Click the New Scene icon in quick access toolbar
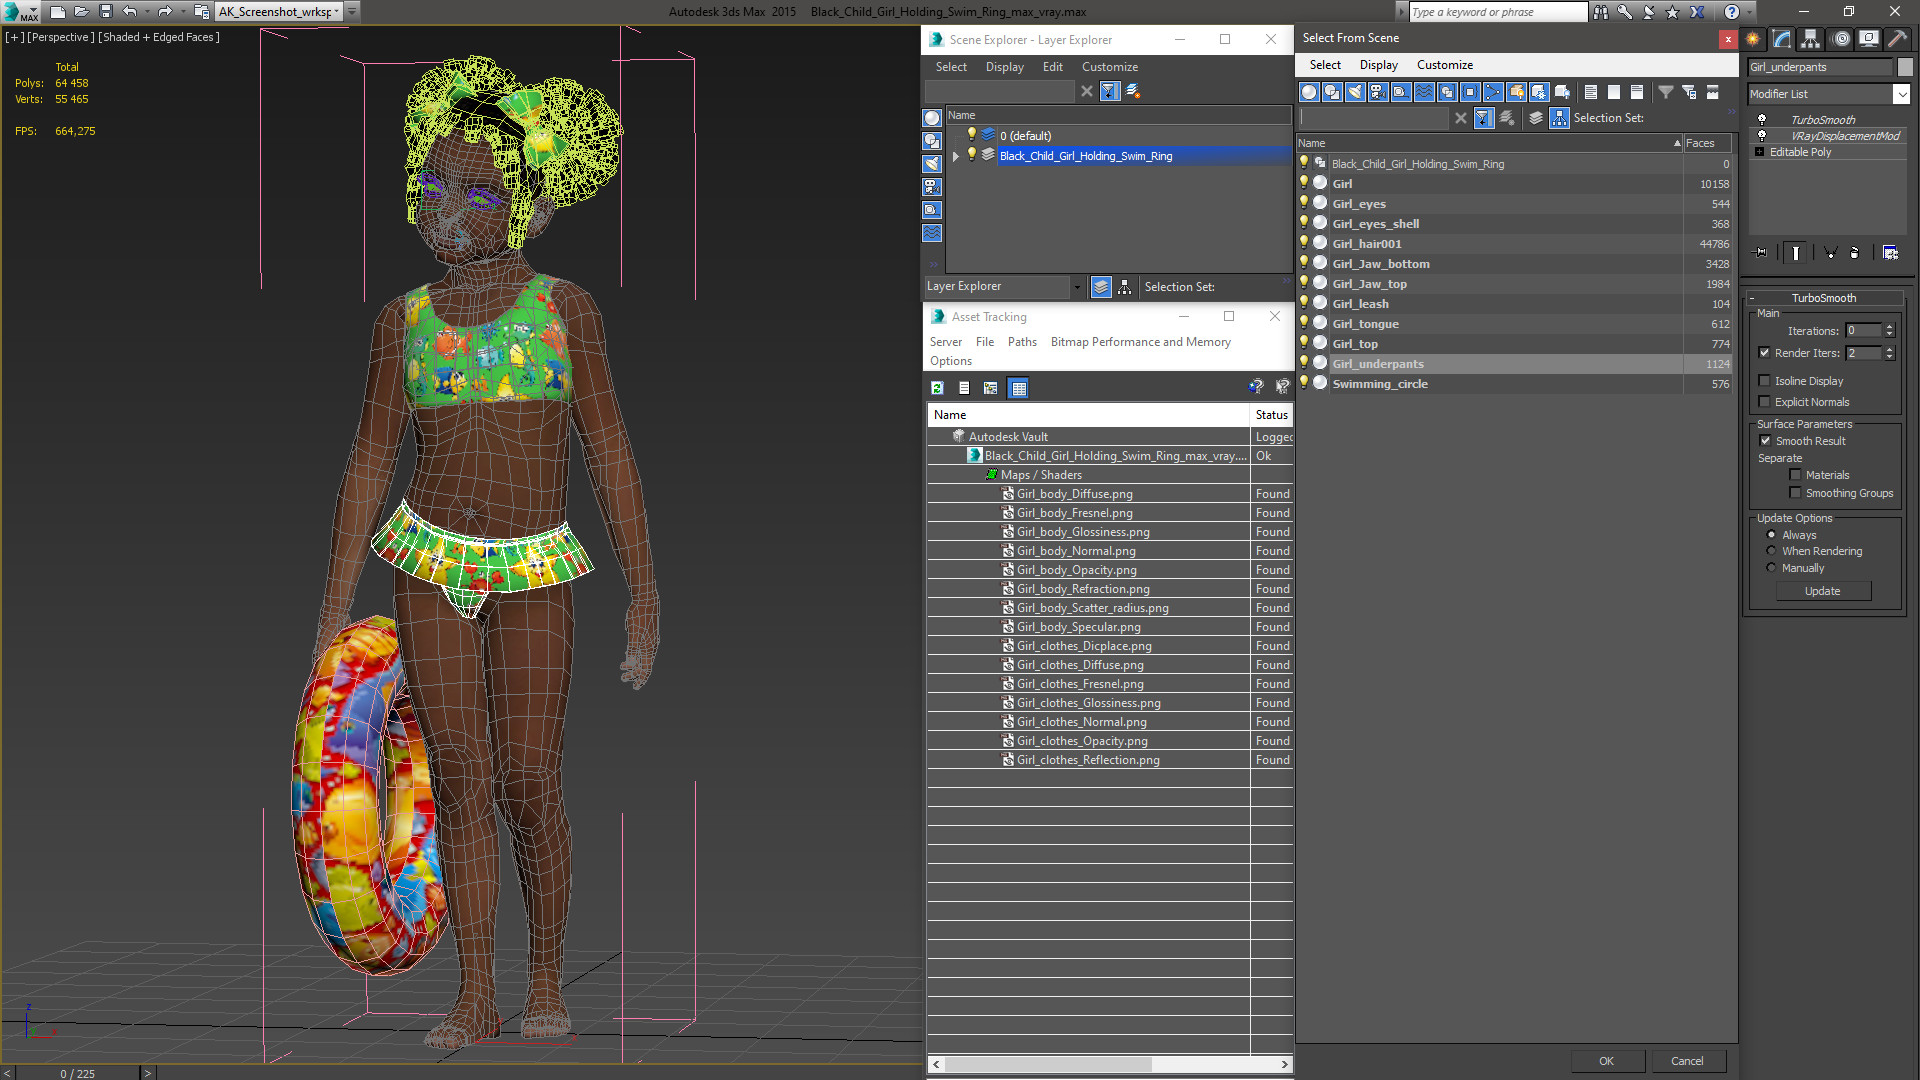Image resolution: width=1920 pixels, height=1080 pixels. pos(57,12)
